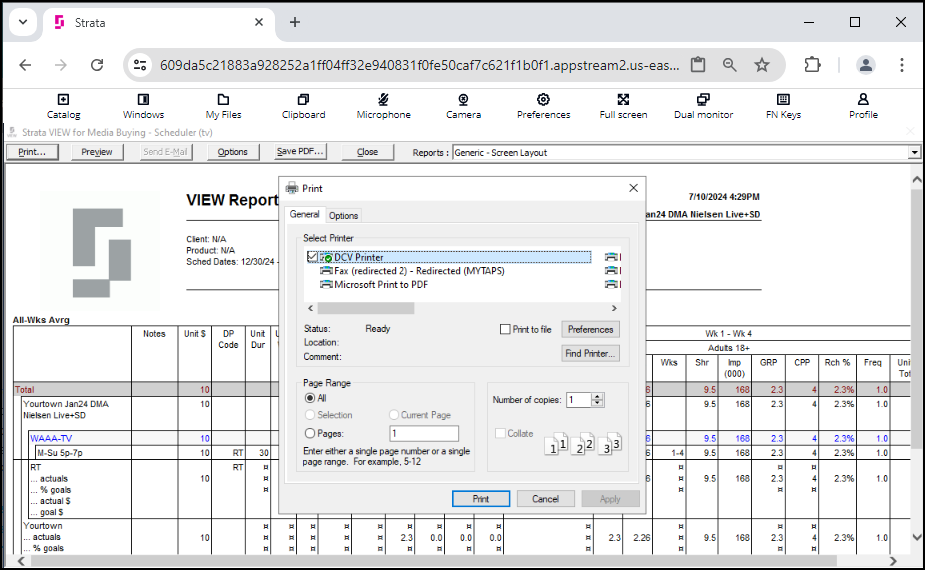Open the tab search chevron
This screenshot has height=570, width=925.
click(x=23, y=22)
